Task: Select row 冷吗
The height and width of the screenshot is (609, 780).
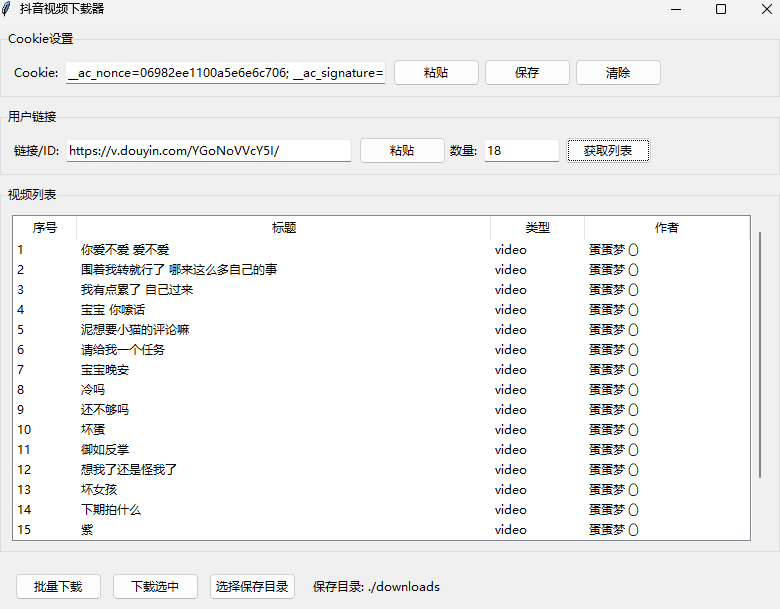Action: pyautogui.click(x=382, y=390)
